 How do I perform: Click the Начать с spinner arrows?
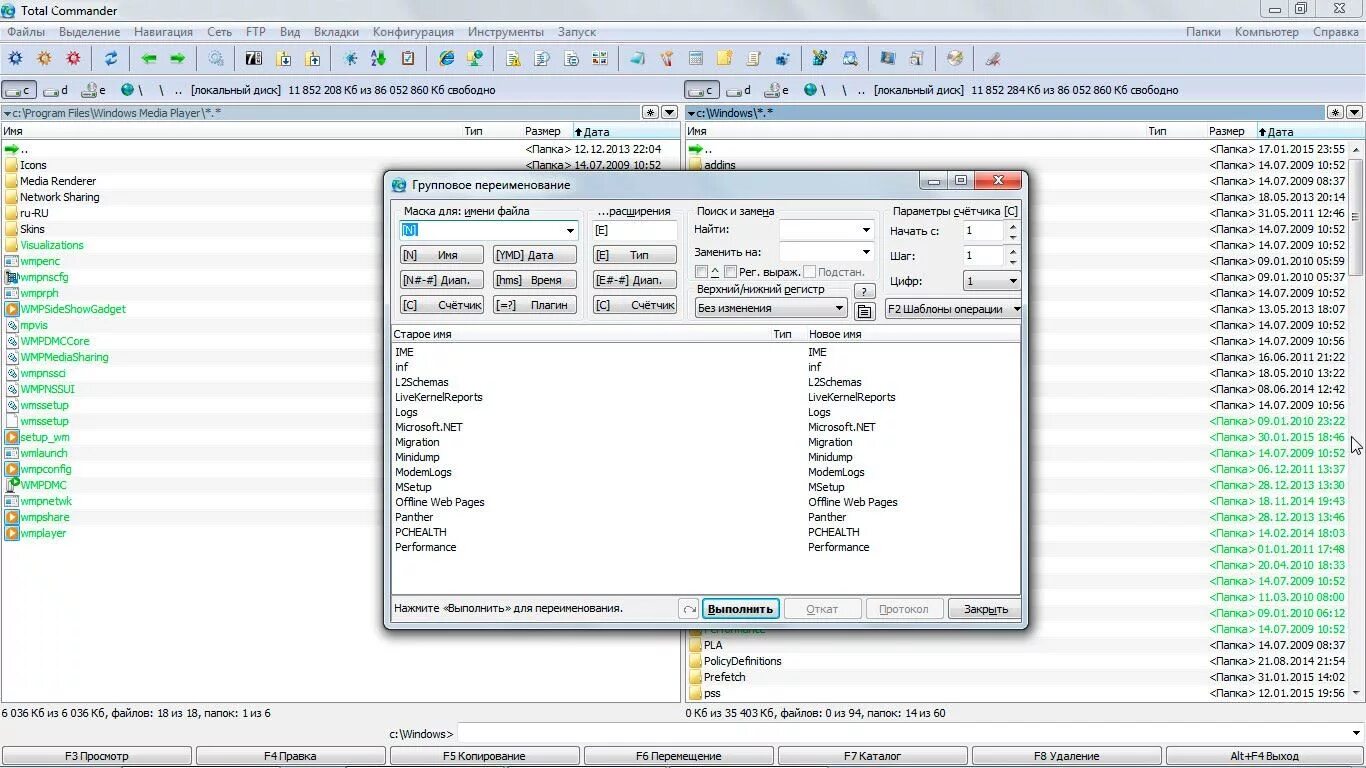click(1013, 230)
